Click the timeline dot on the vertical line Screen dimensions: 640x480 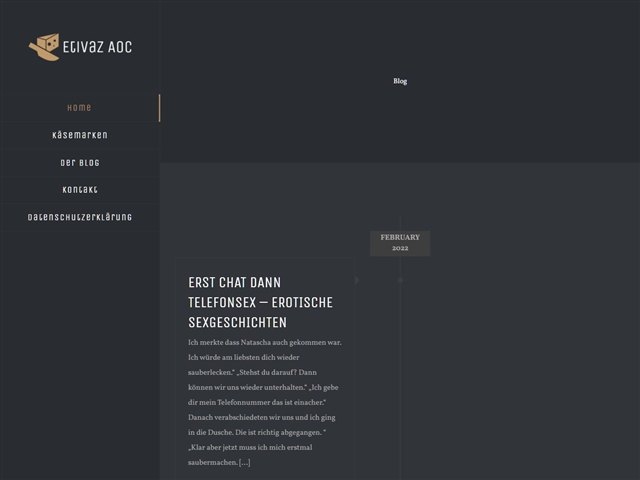(400, 280)
